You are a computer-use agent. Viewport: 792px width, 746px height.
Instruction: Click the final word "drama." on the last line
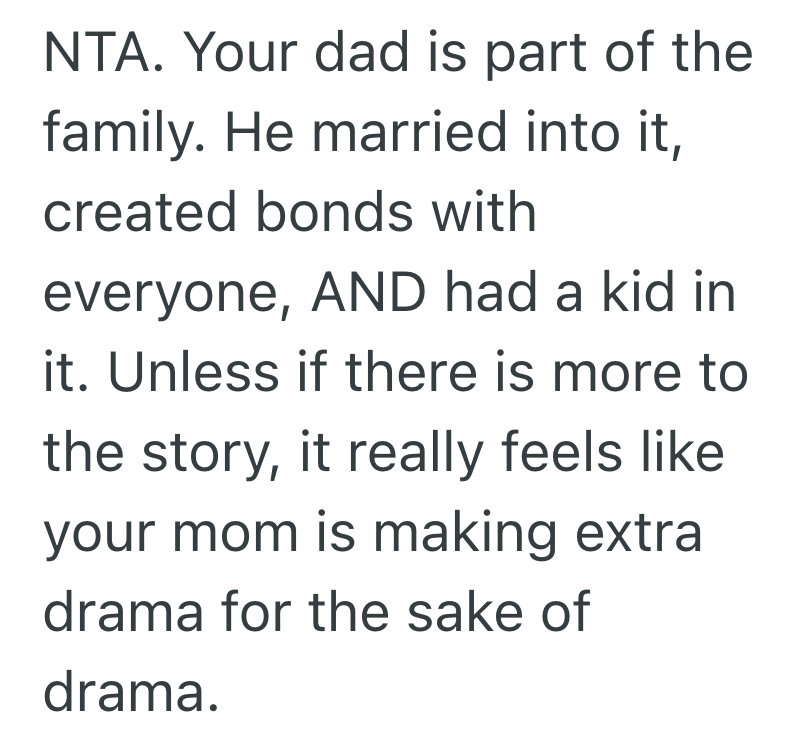[130, 690]
